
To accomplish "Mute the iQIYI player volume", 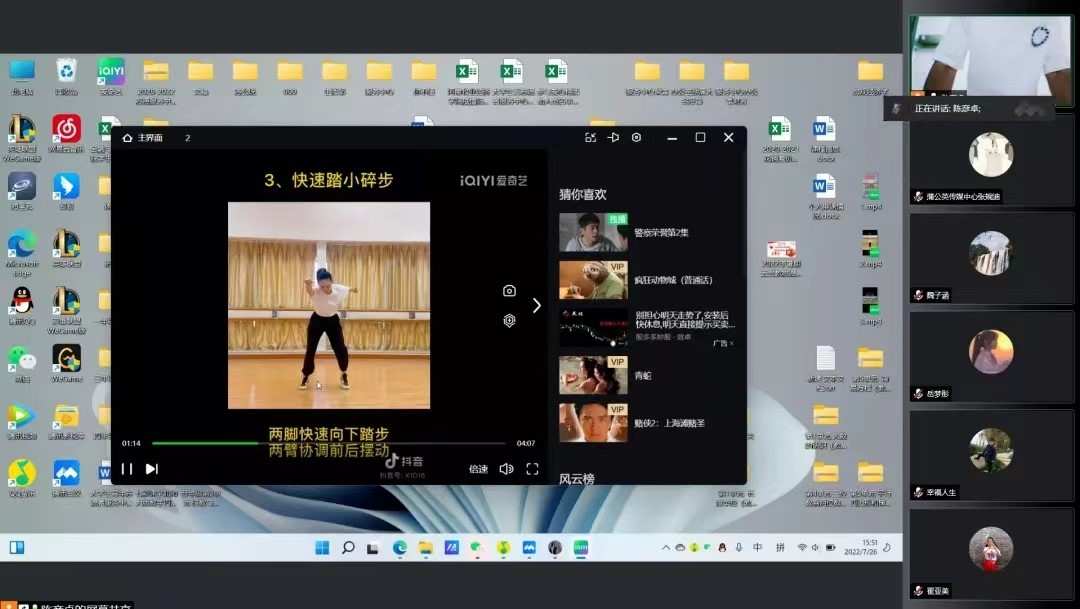I will coord(506,469).
